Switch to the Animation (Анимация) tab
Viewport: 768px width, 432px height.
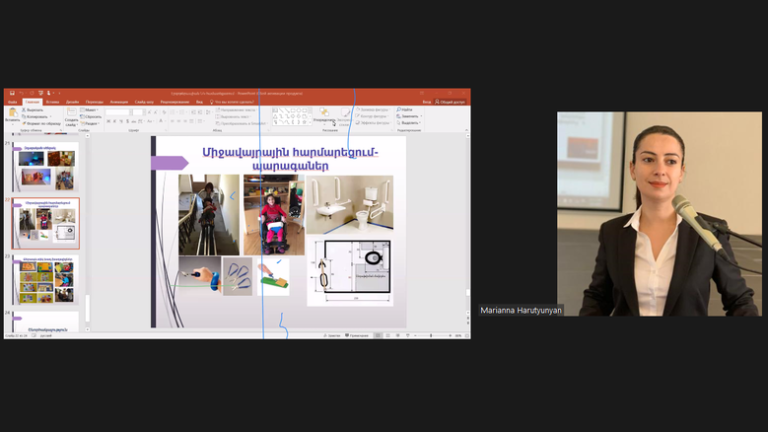click(x=119, y=101)
